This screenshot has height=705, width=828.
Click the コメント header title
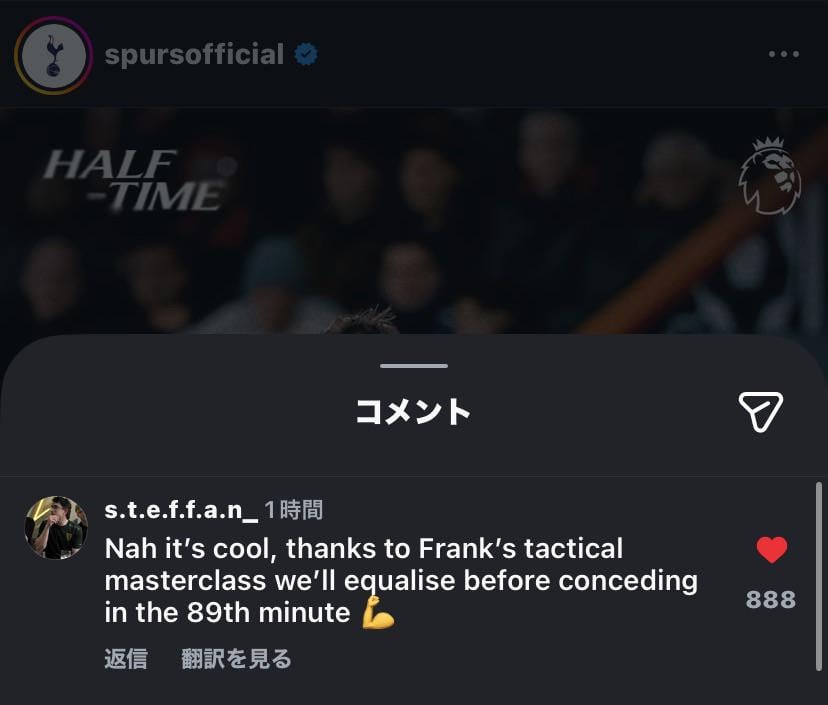click(413, 411)
